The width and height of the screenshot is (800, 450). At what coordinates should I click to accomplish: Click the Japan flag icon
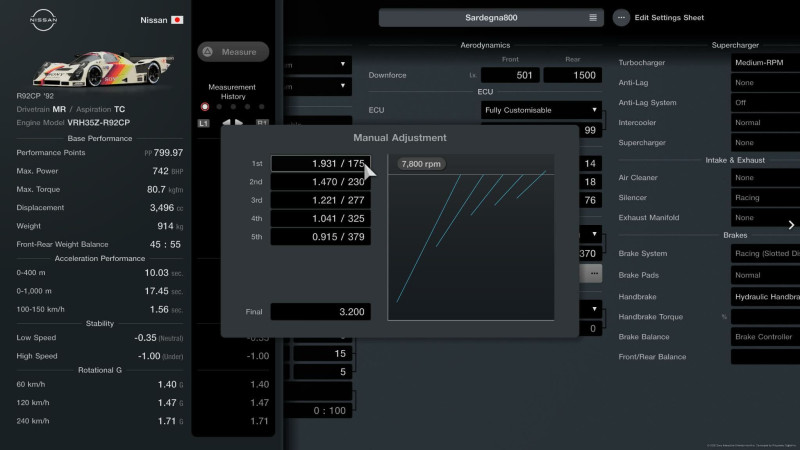[177, 20]
